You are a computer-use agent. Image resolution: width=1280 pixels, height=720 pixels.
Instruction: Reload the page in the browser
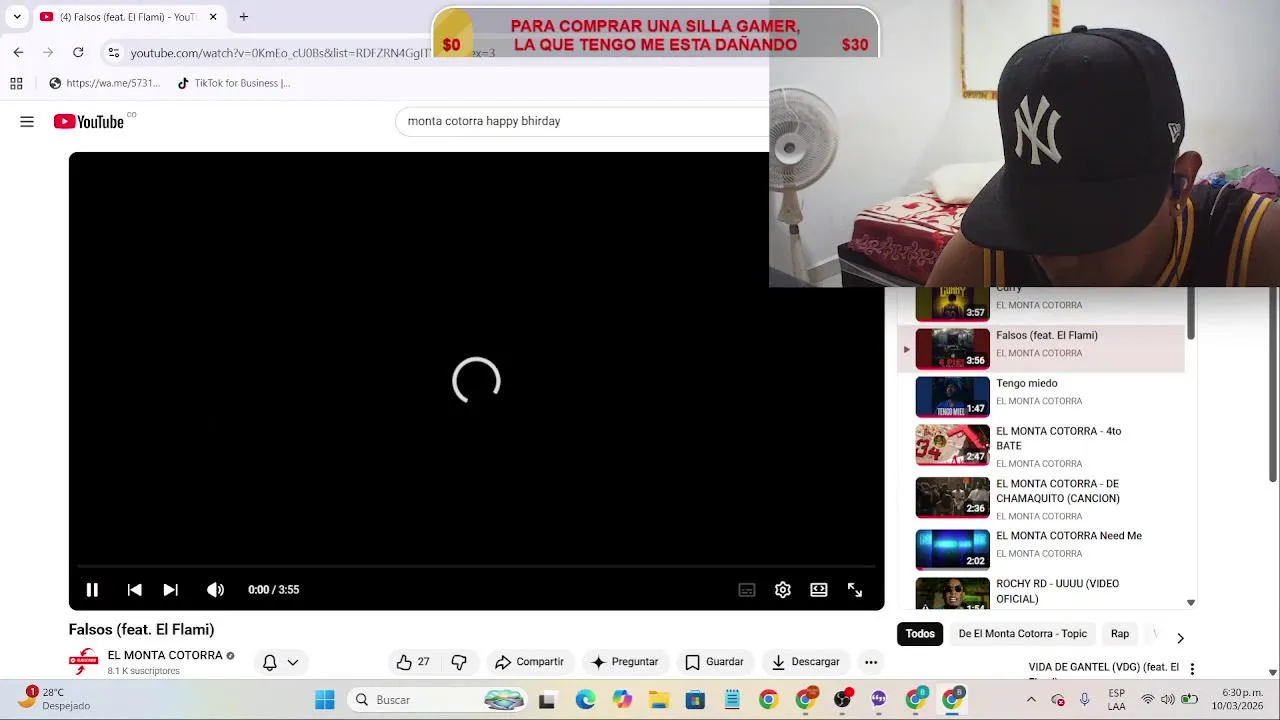[x=78, y=52]
